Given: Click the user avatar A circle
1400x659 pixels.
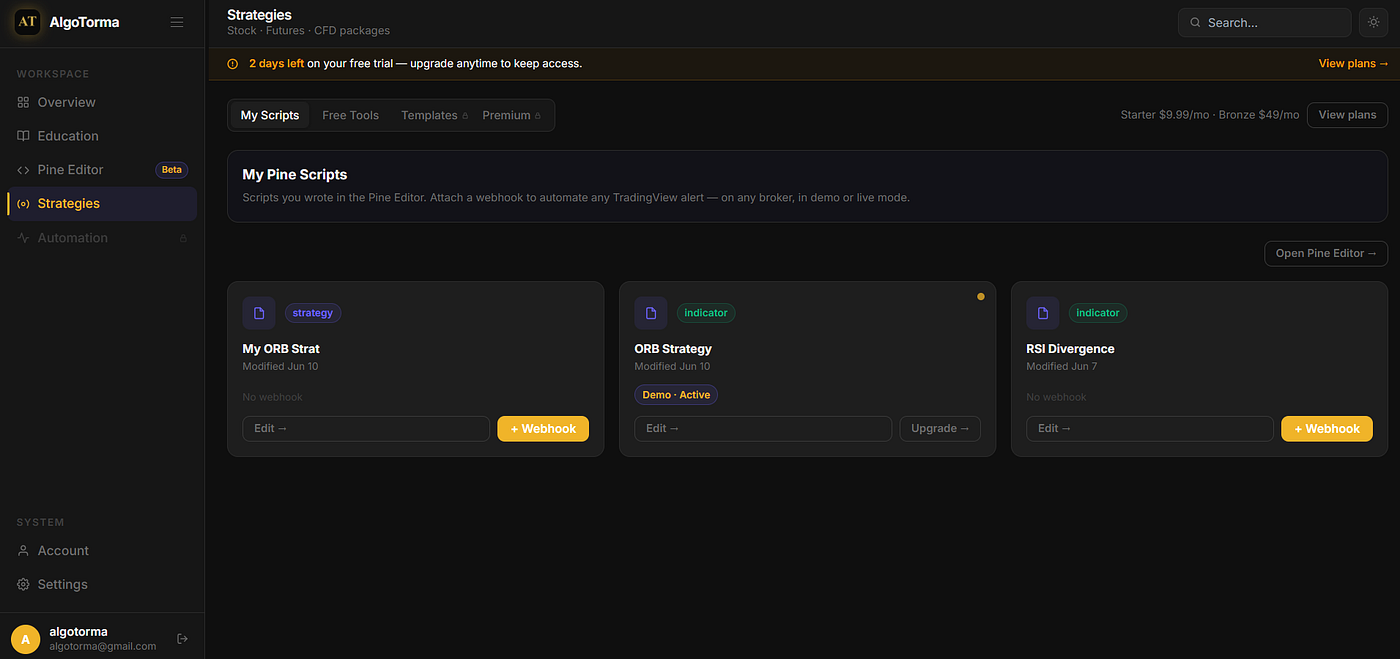Looking at the screenshot, I should (x=25, y=639).
